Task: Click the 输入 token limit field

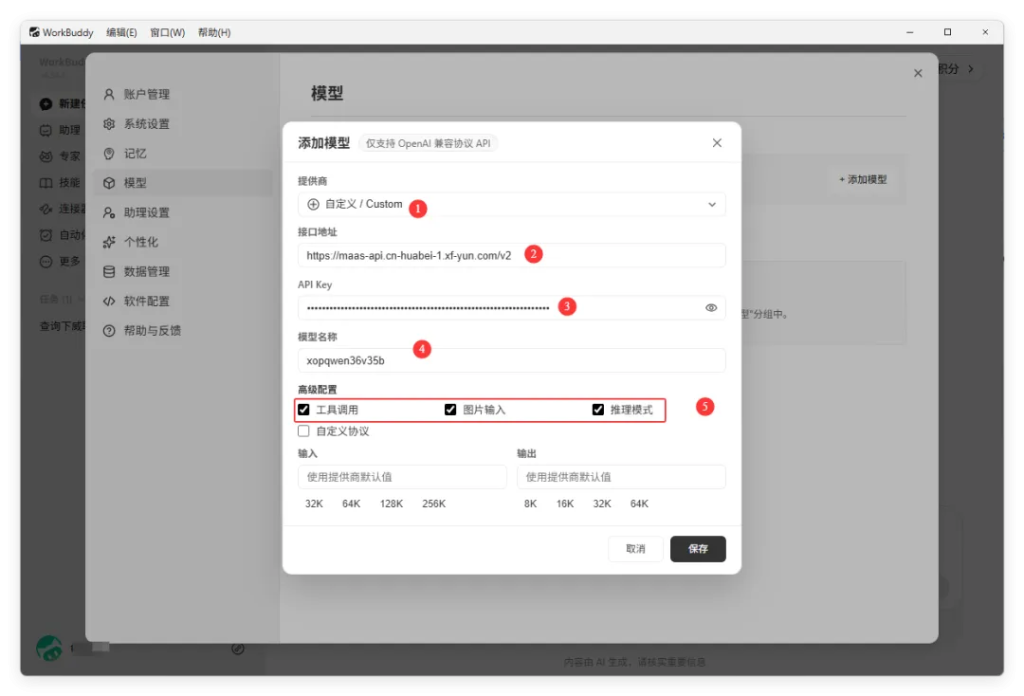Action: click(x=402, y=477)
